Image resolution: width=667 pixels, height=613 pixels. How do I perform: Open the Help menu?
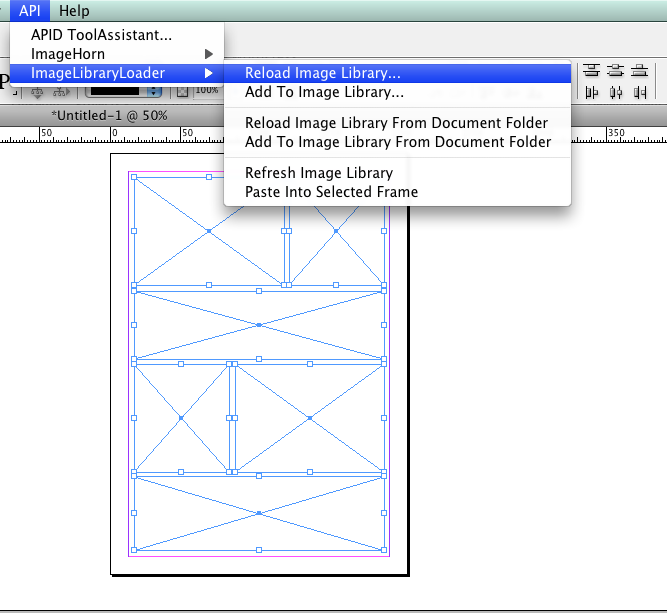click(73, 11)
